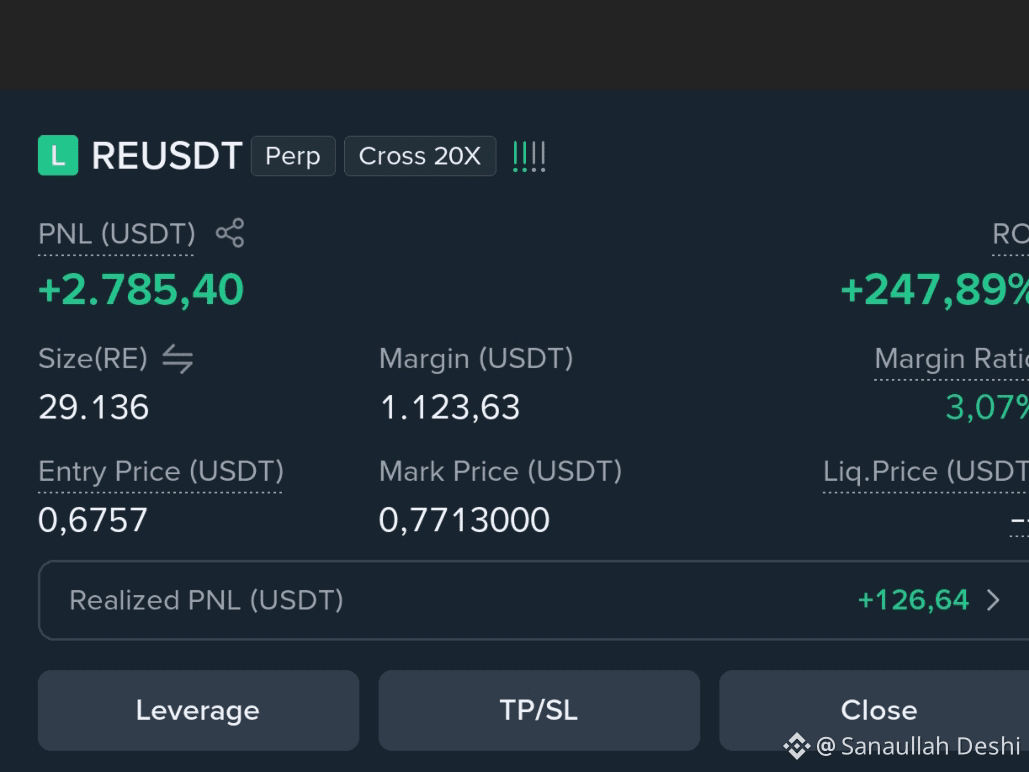Click the share PNL icon
Viewport: 1029px width, 772px height.
[x=230, y=233]
